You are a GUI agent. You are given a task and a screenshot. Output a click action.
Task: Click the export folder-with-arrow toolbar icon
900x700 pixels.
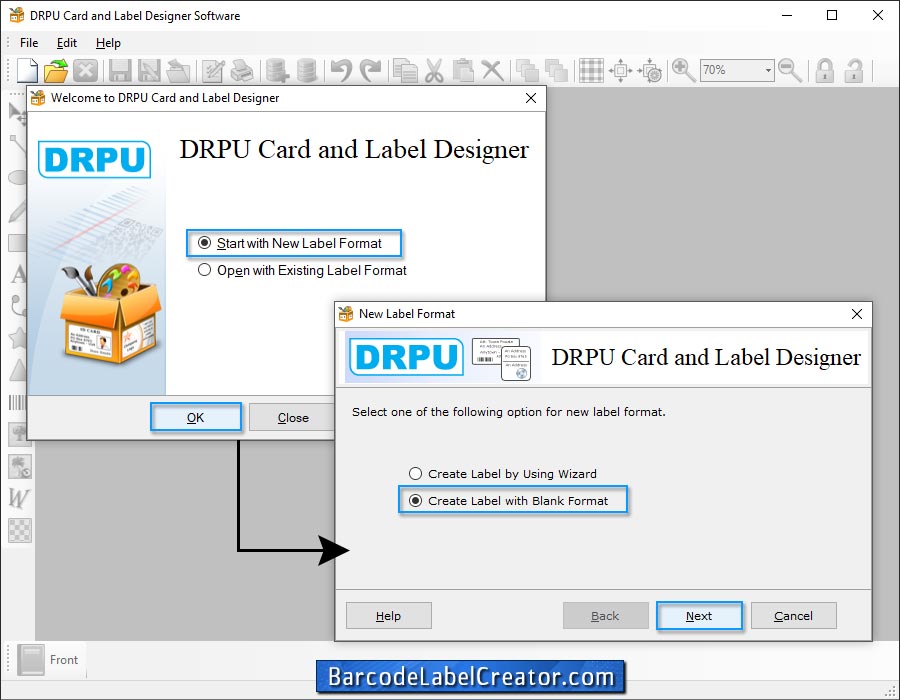178,71
